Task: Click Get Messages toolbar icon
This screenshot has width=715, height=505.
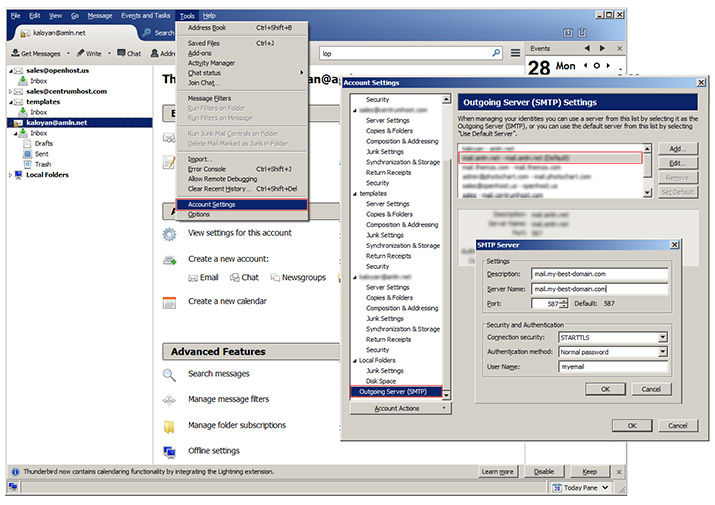Action: 16,53
